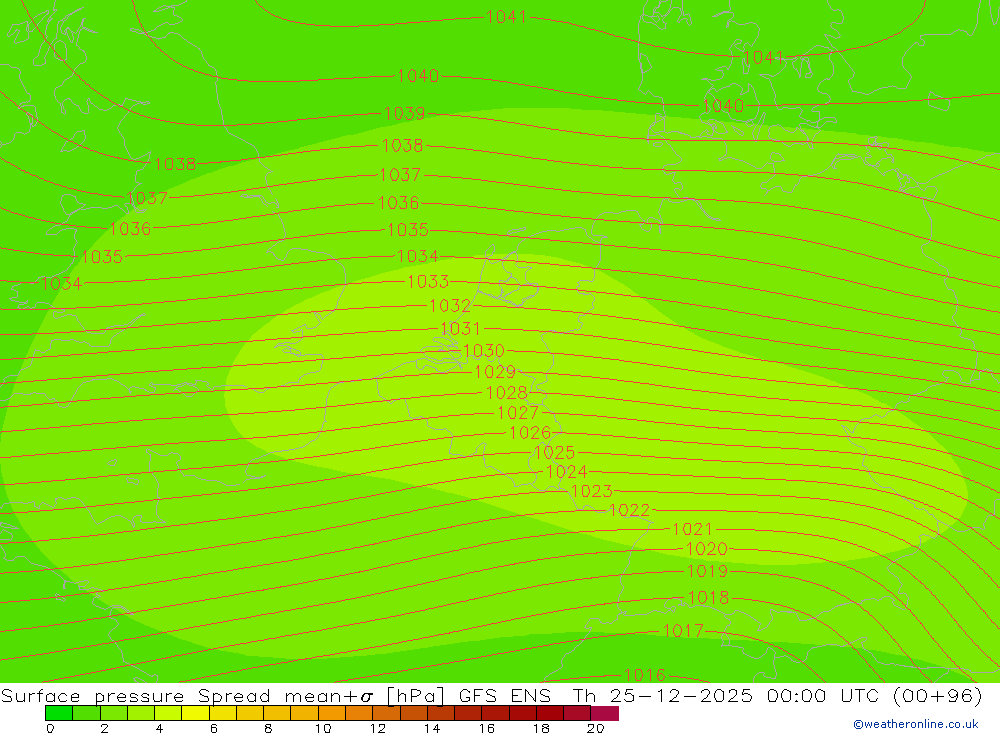
Task: Click the '00:00 UTC (00+96)' forecast time
Action: coord(874,695)
